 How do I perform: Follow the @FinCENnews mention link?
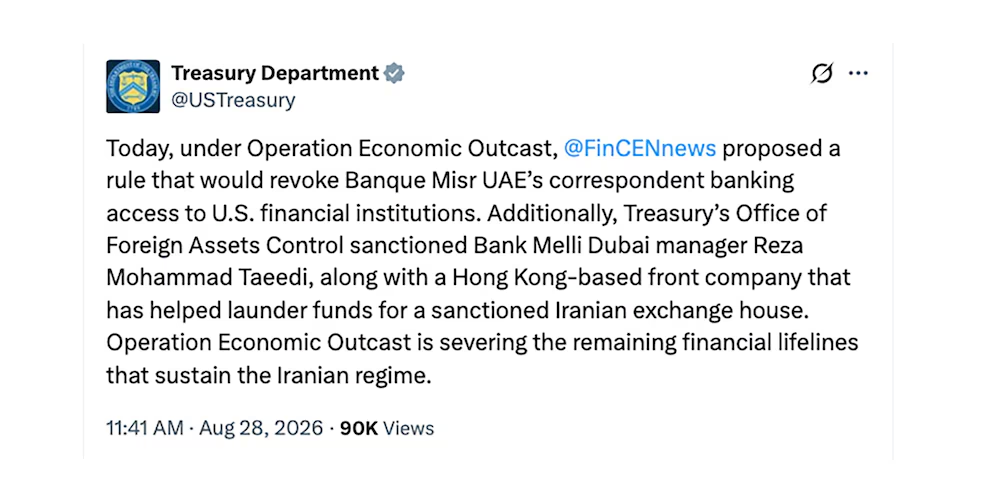pos(639,147)
